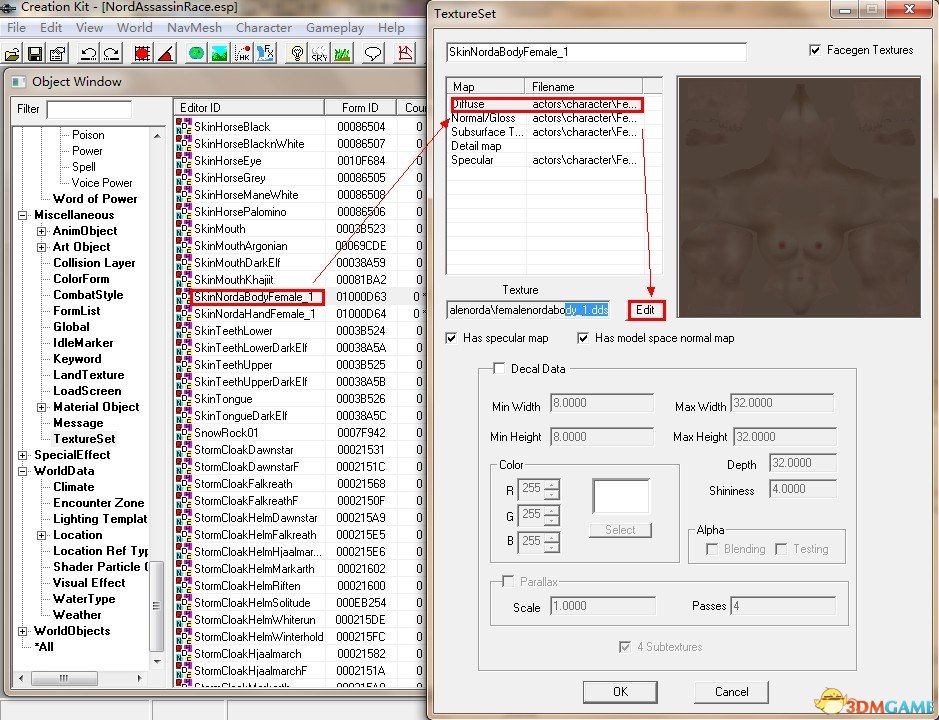This screenshot has height=720, width=939.
Task: Uncheck Has model space normal map
Action: (583, 338)
